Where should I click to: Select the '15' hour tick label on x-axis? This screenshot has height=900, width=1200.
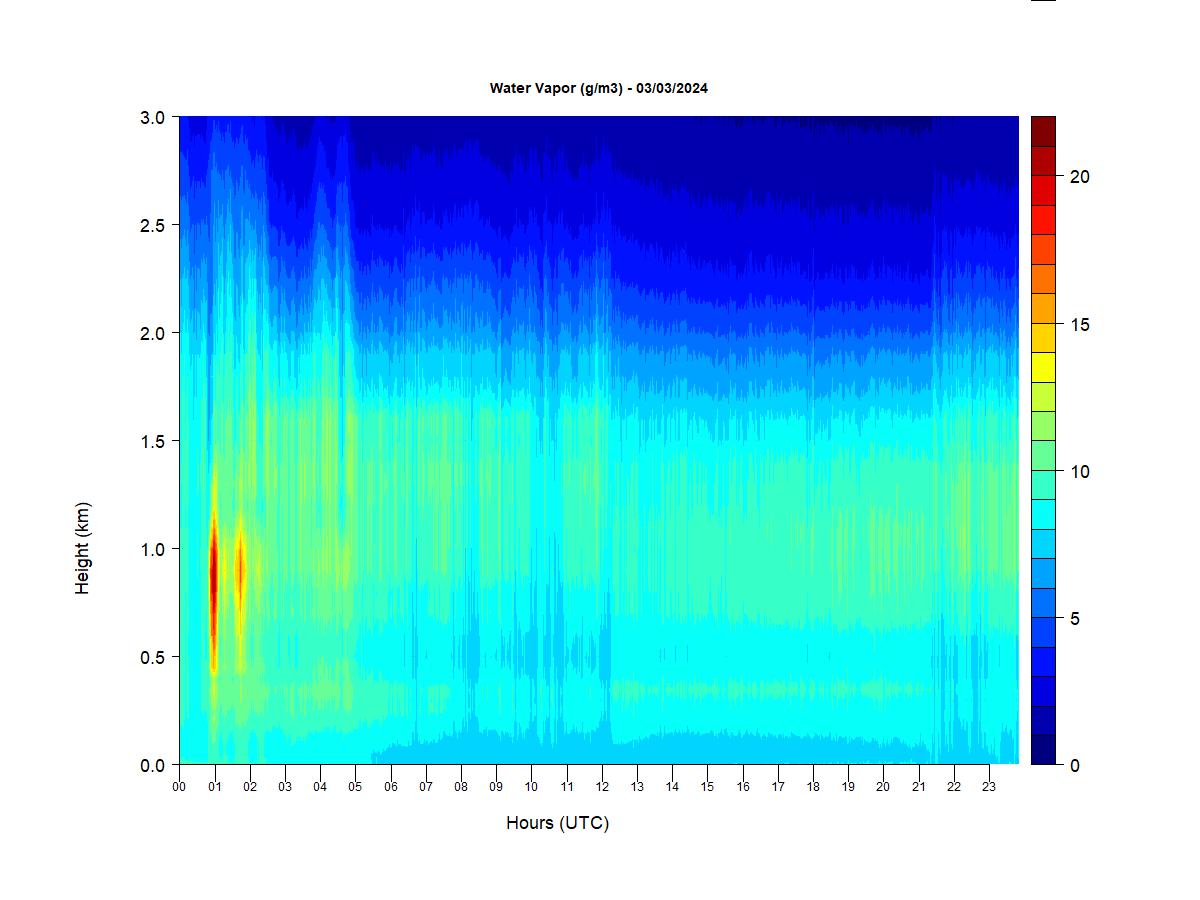pyautogui.click(x=707, y=786)
